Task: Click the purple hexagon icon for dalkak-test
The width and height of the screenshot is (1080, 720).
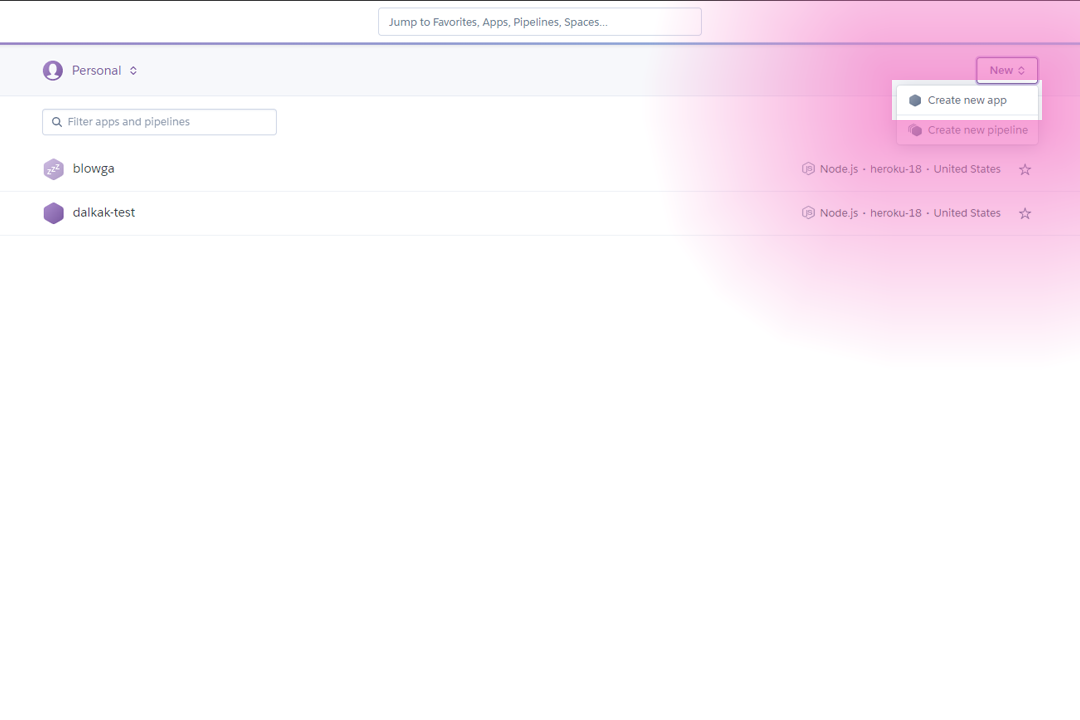Action: (54, 213)
